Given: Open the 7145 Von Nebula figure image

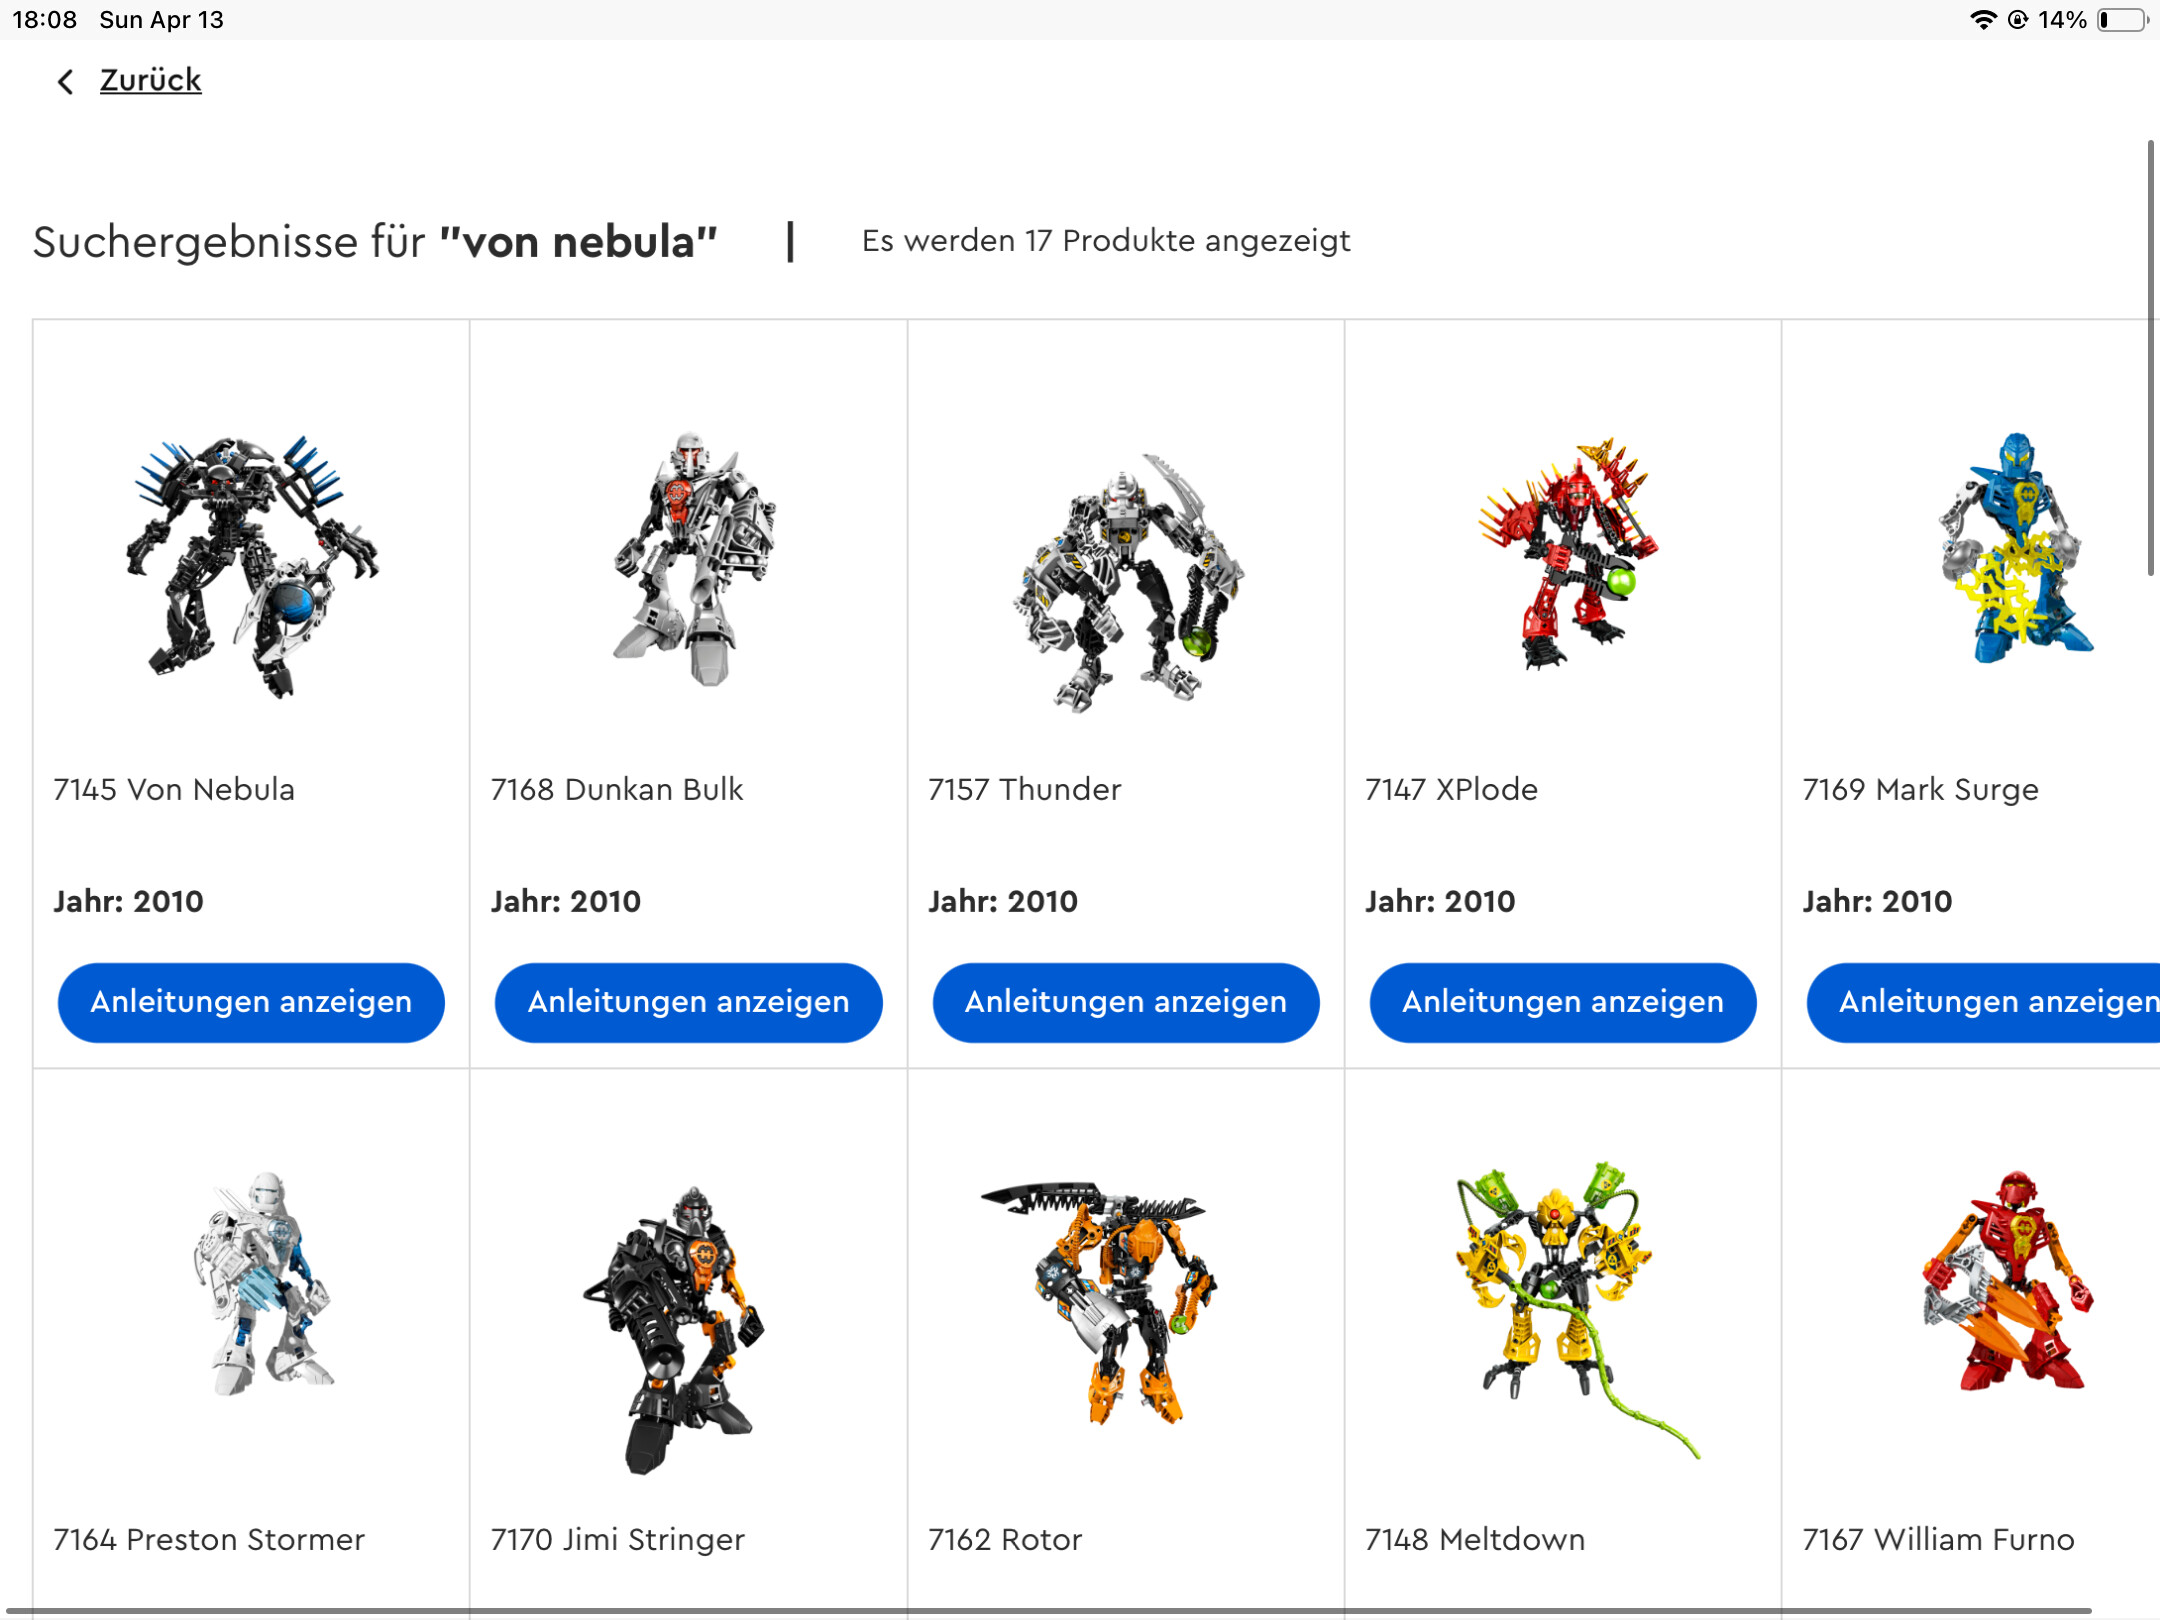Looking at the screenshot, I should pos(251,565).
